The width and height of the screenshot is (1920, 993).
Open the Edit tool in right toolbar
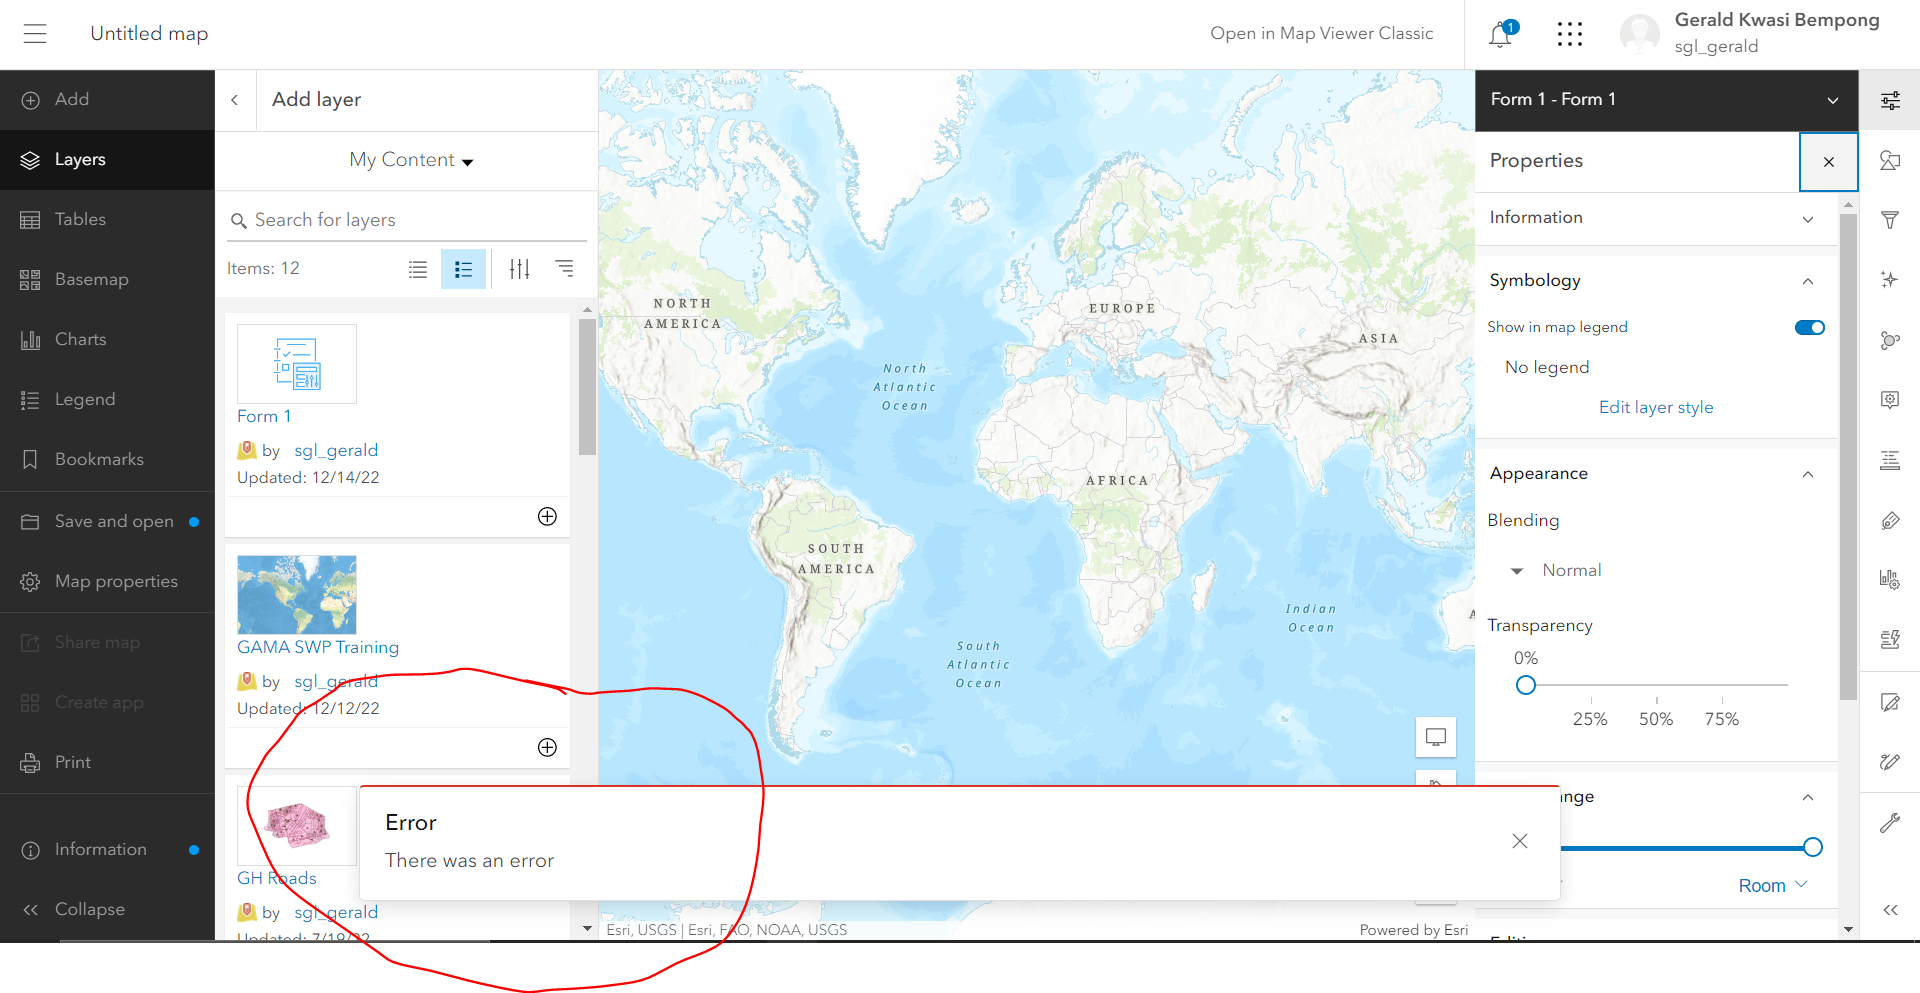click(x=1890, y=702)
